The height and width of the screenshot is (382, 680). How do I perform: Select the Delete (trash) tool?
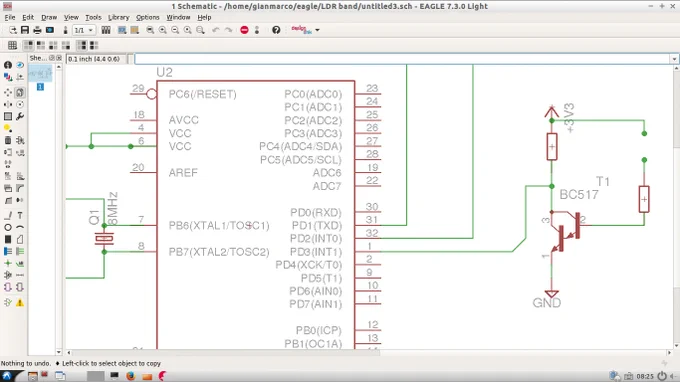point(8,140)
